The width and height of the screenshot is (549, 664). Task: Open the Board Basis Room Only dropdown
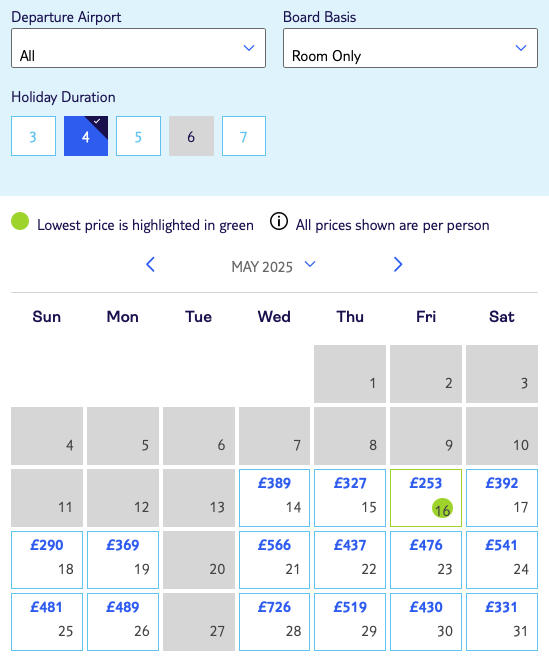[x=410, y=48]
